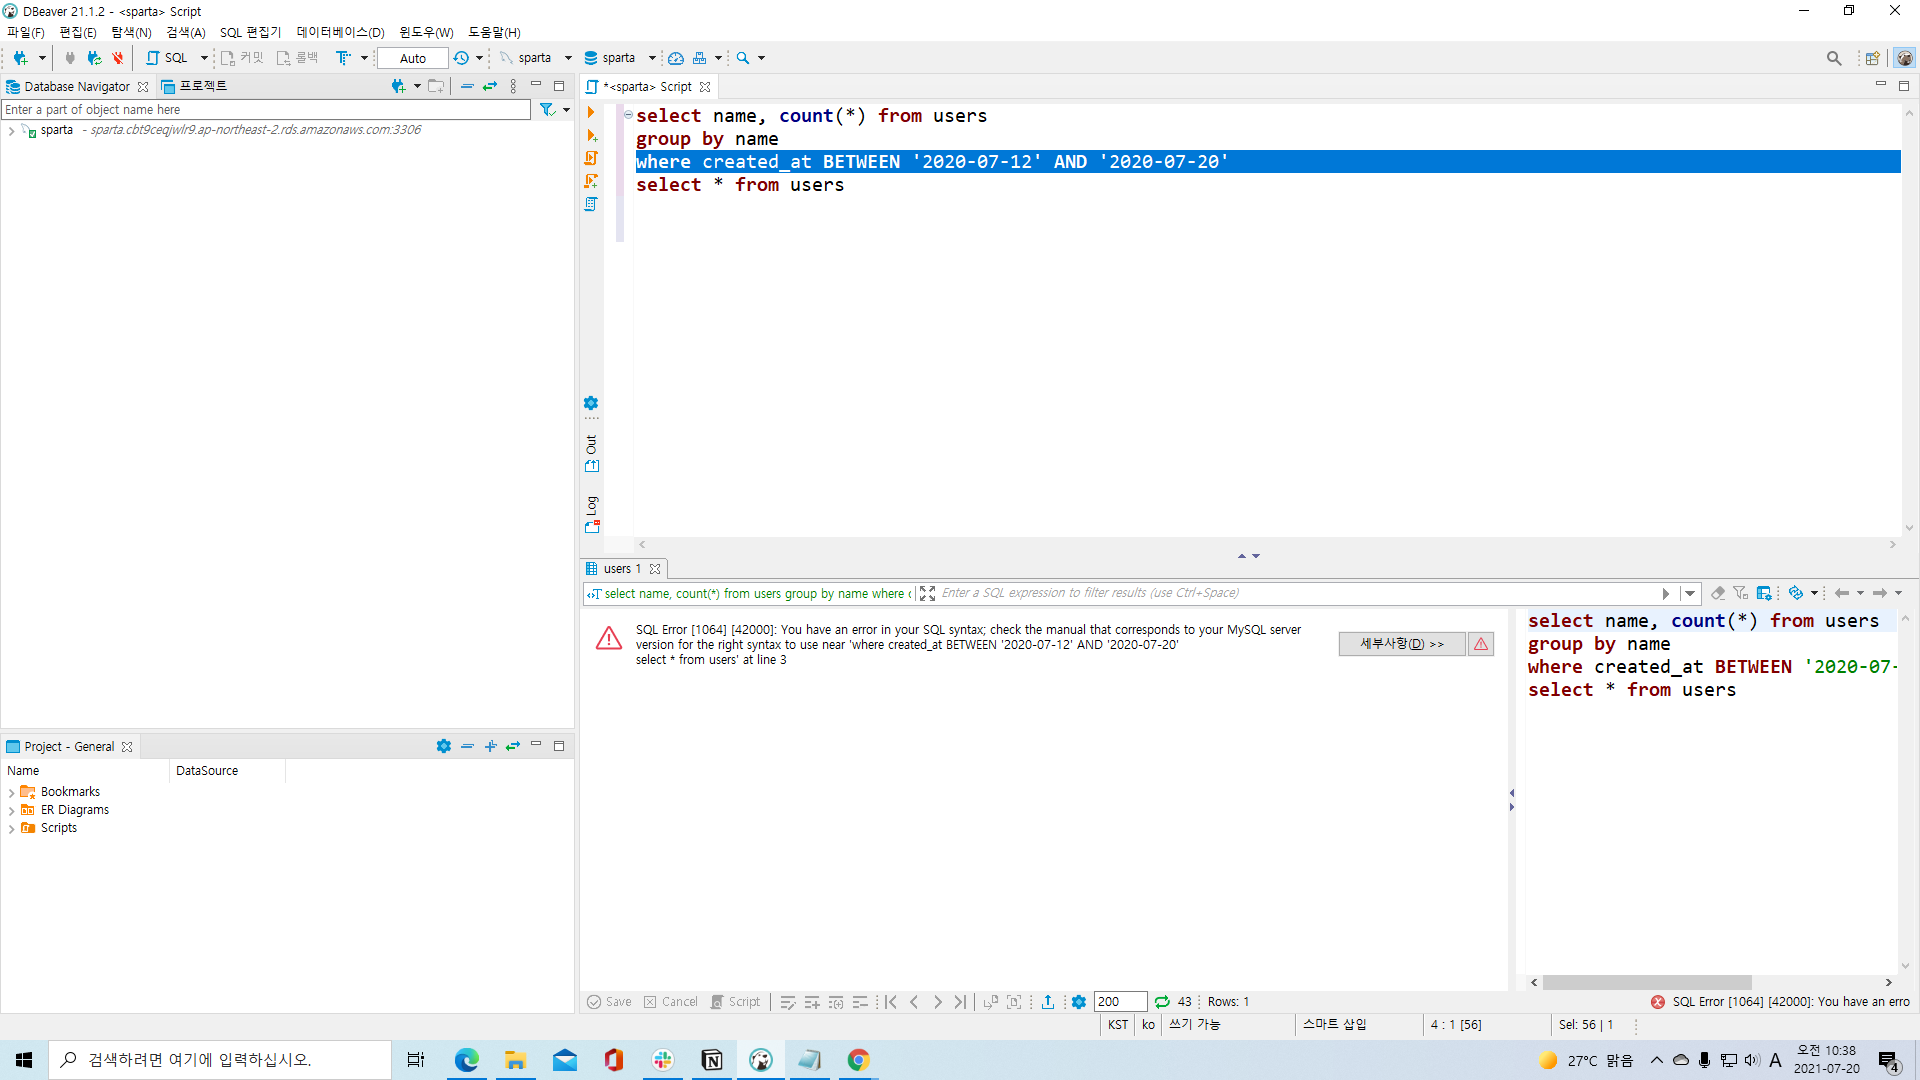Toggle the 스마트 삽입 insert mode in the status bar
The height and width of the screenshot is (1080, 1920).
click(x=1334, y=1024)
